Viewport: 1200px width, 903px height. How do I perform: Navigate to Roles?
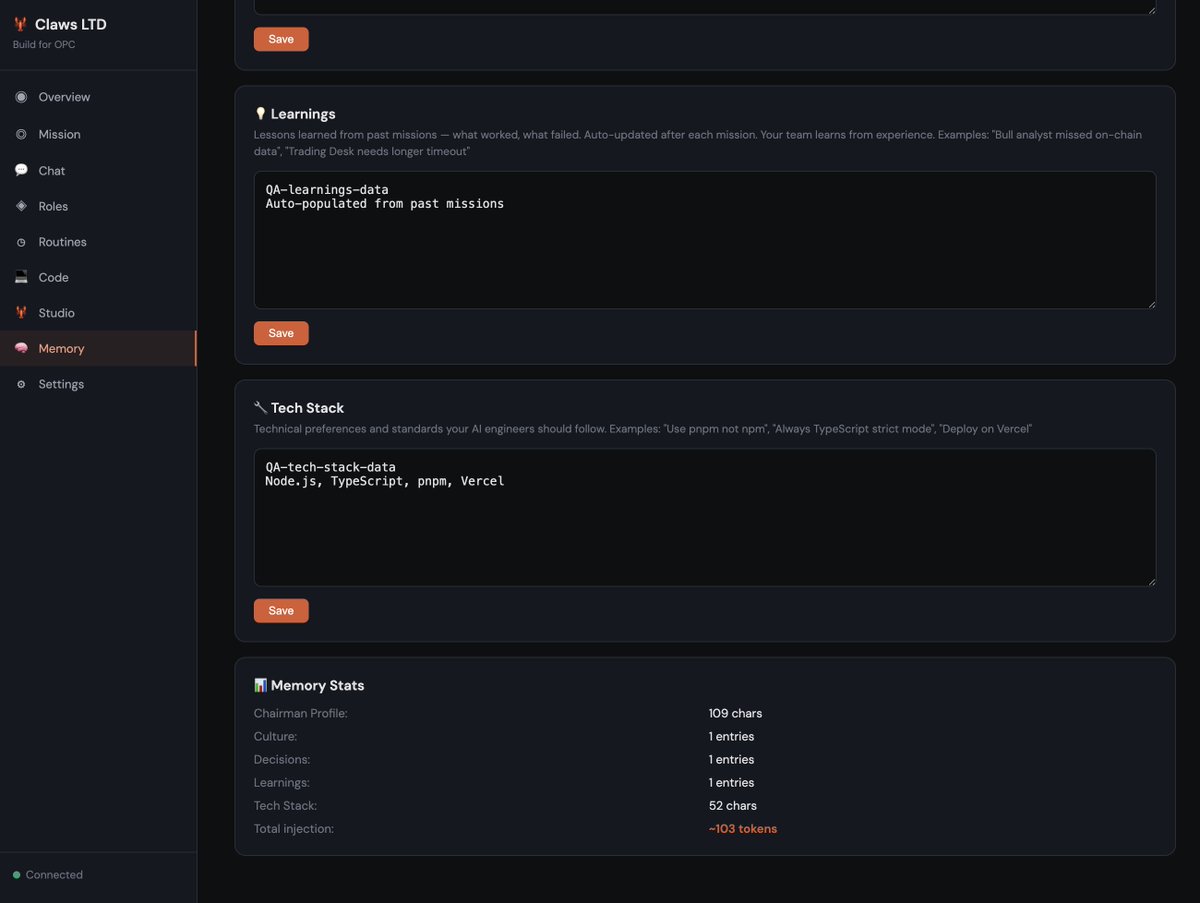(x=98, y=206)
